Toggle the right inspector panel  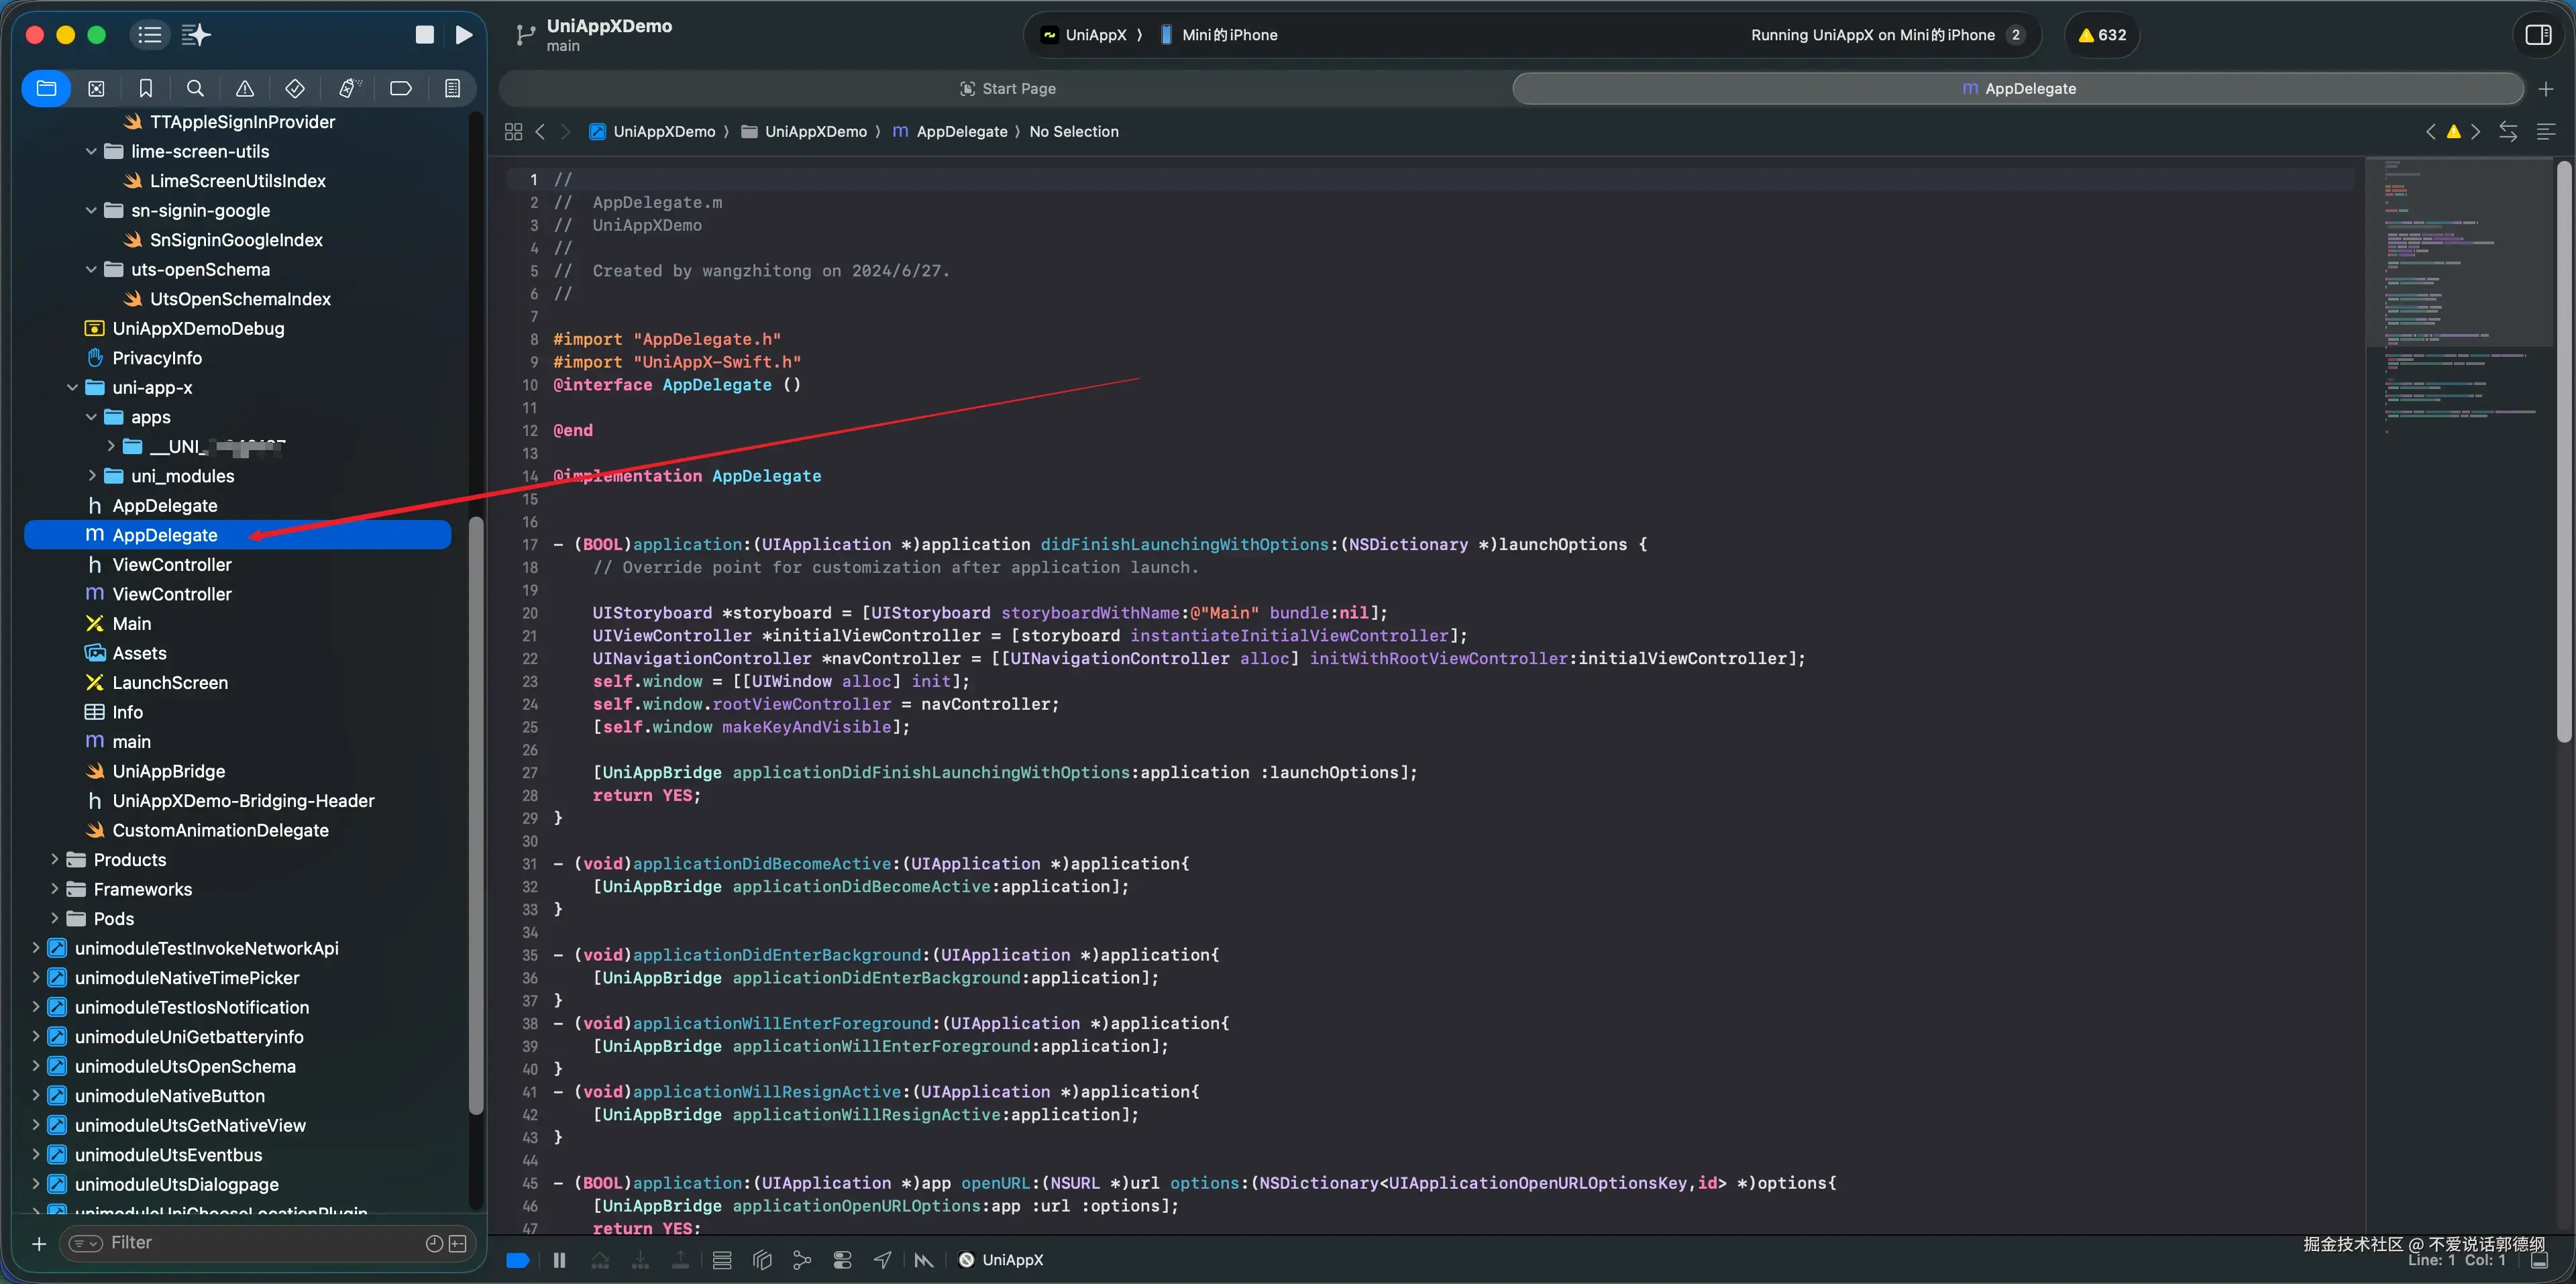[x=2538, y=35]
